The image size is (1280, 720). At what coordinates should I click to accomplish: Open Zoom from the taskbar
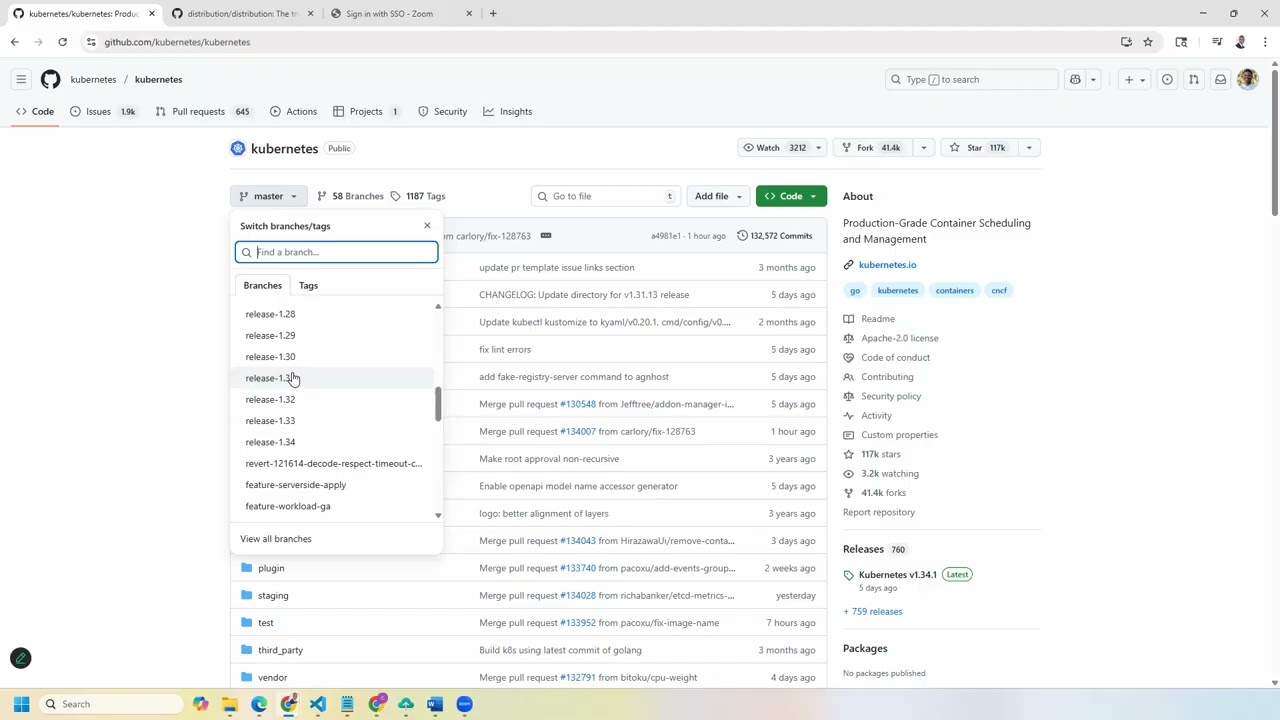coord(464,704)
